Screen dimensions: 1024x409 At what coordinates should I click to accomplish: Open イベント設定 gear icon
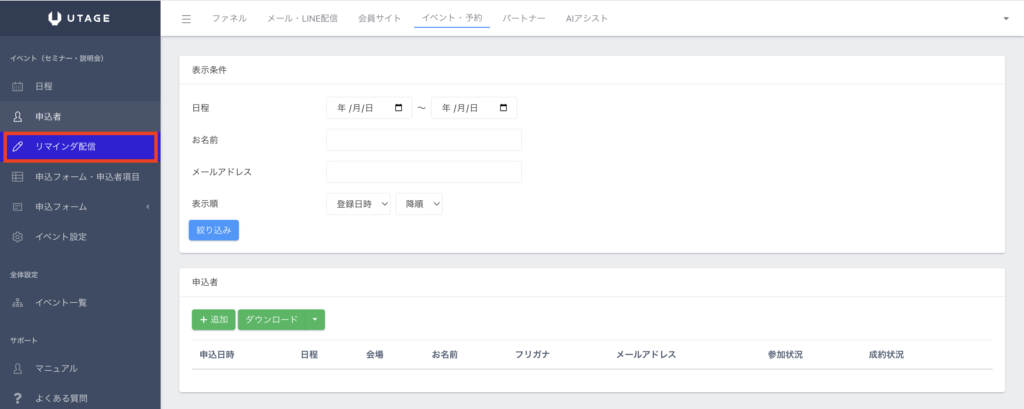17,237
